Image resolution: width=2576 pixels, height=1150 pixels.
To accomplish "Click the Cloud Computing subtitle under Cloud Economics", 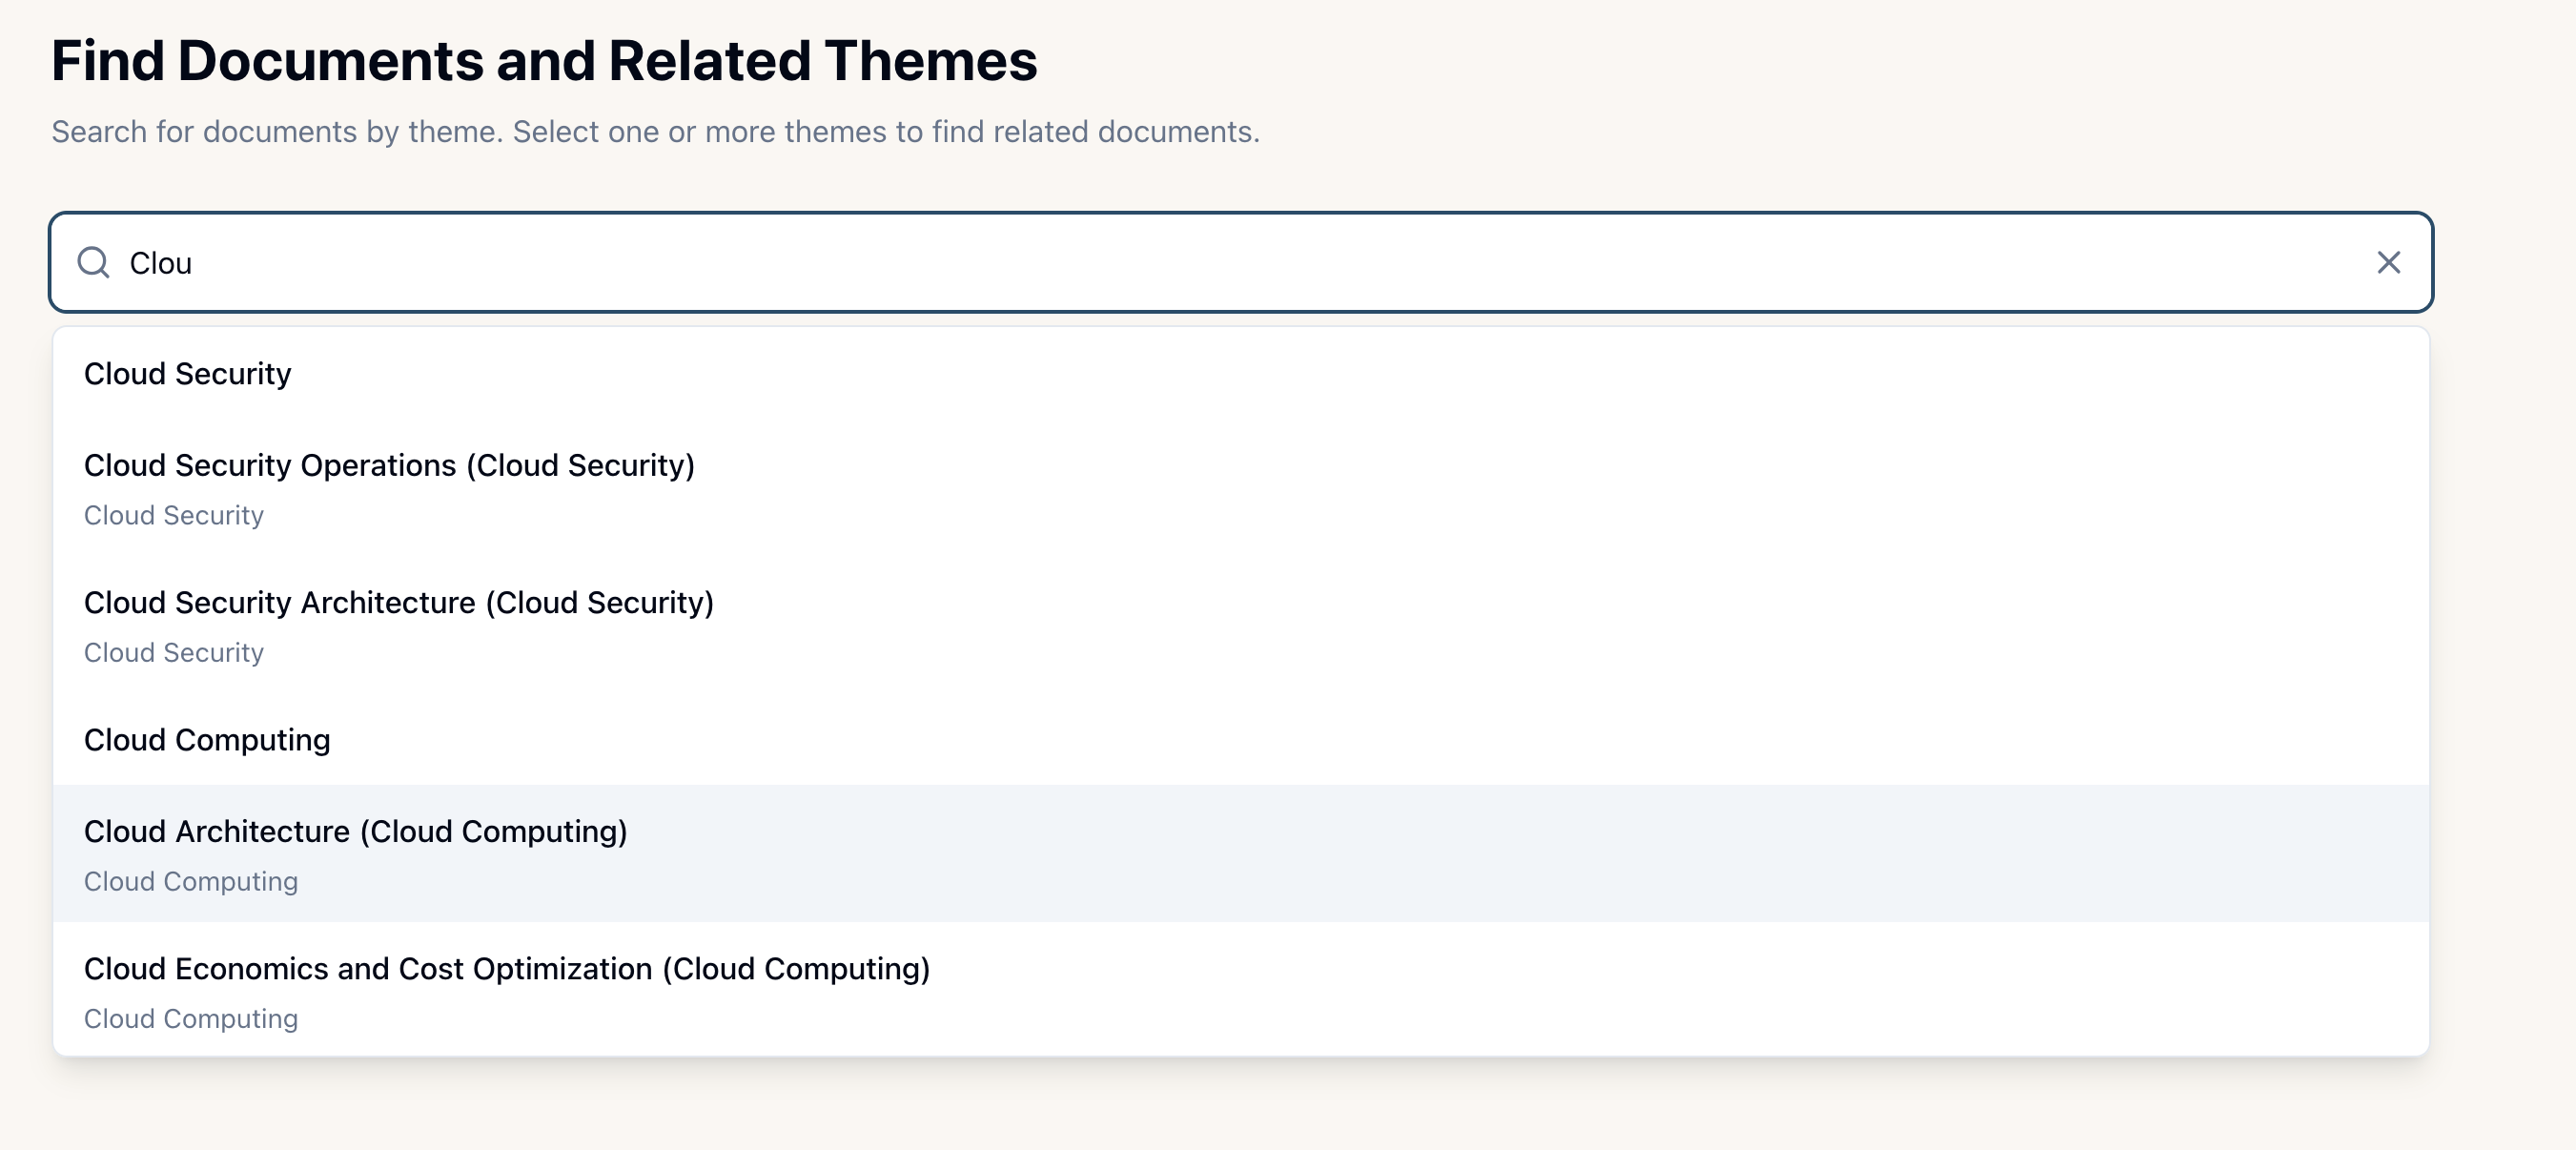I will [191, 1019].
